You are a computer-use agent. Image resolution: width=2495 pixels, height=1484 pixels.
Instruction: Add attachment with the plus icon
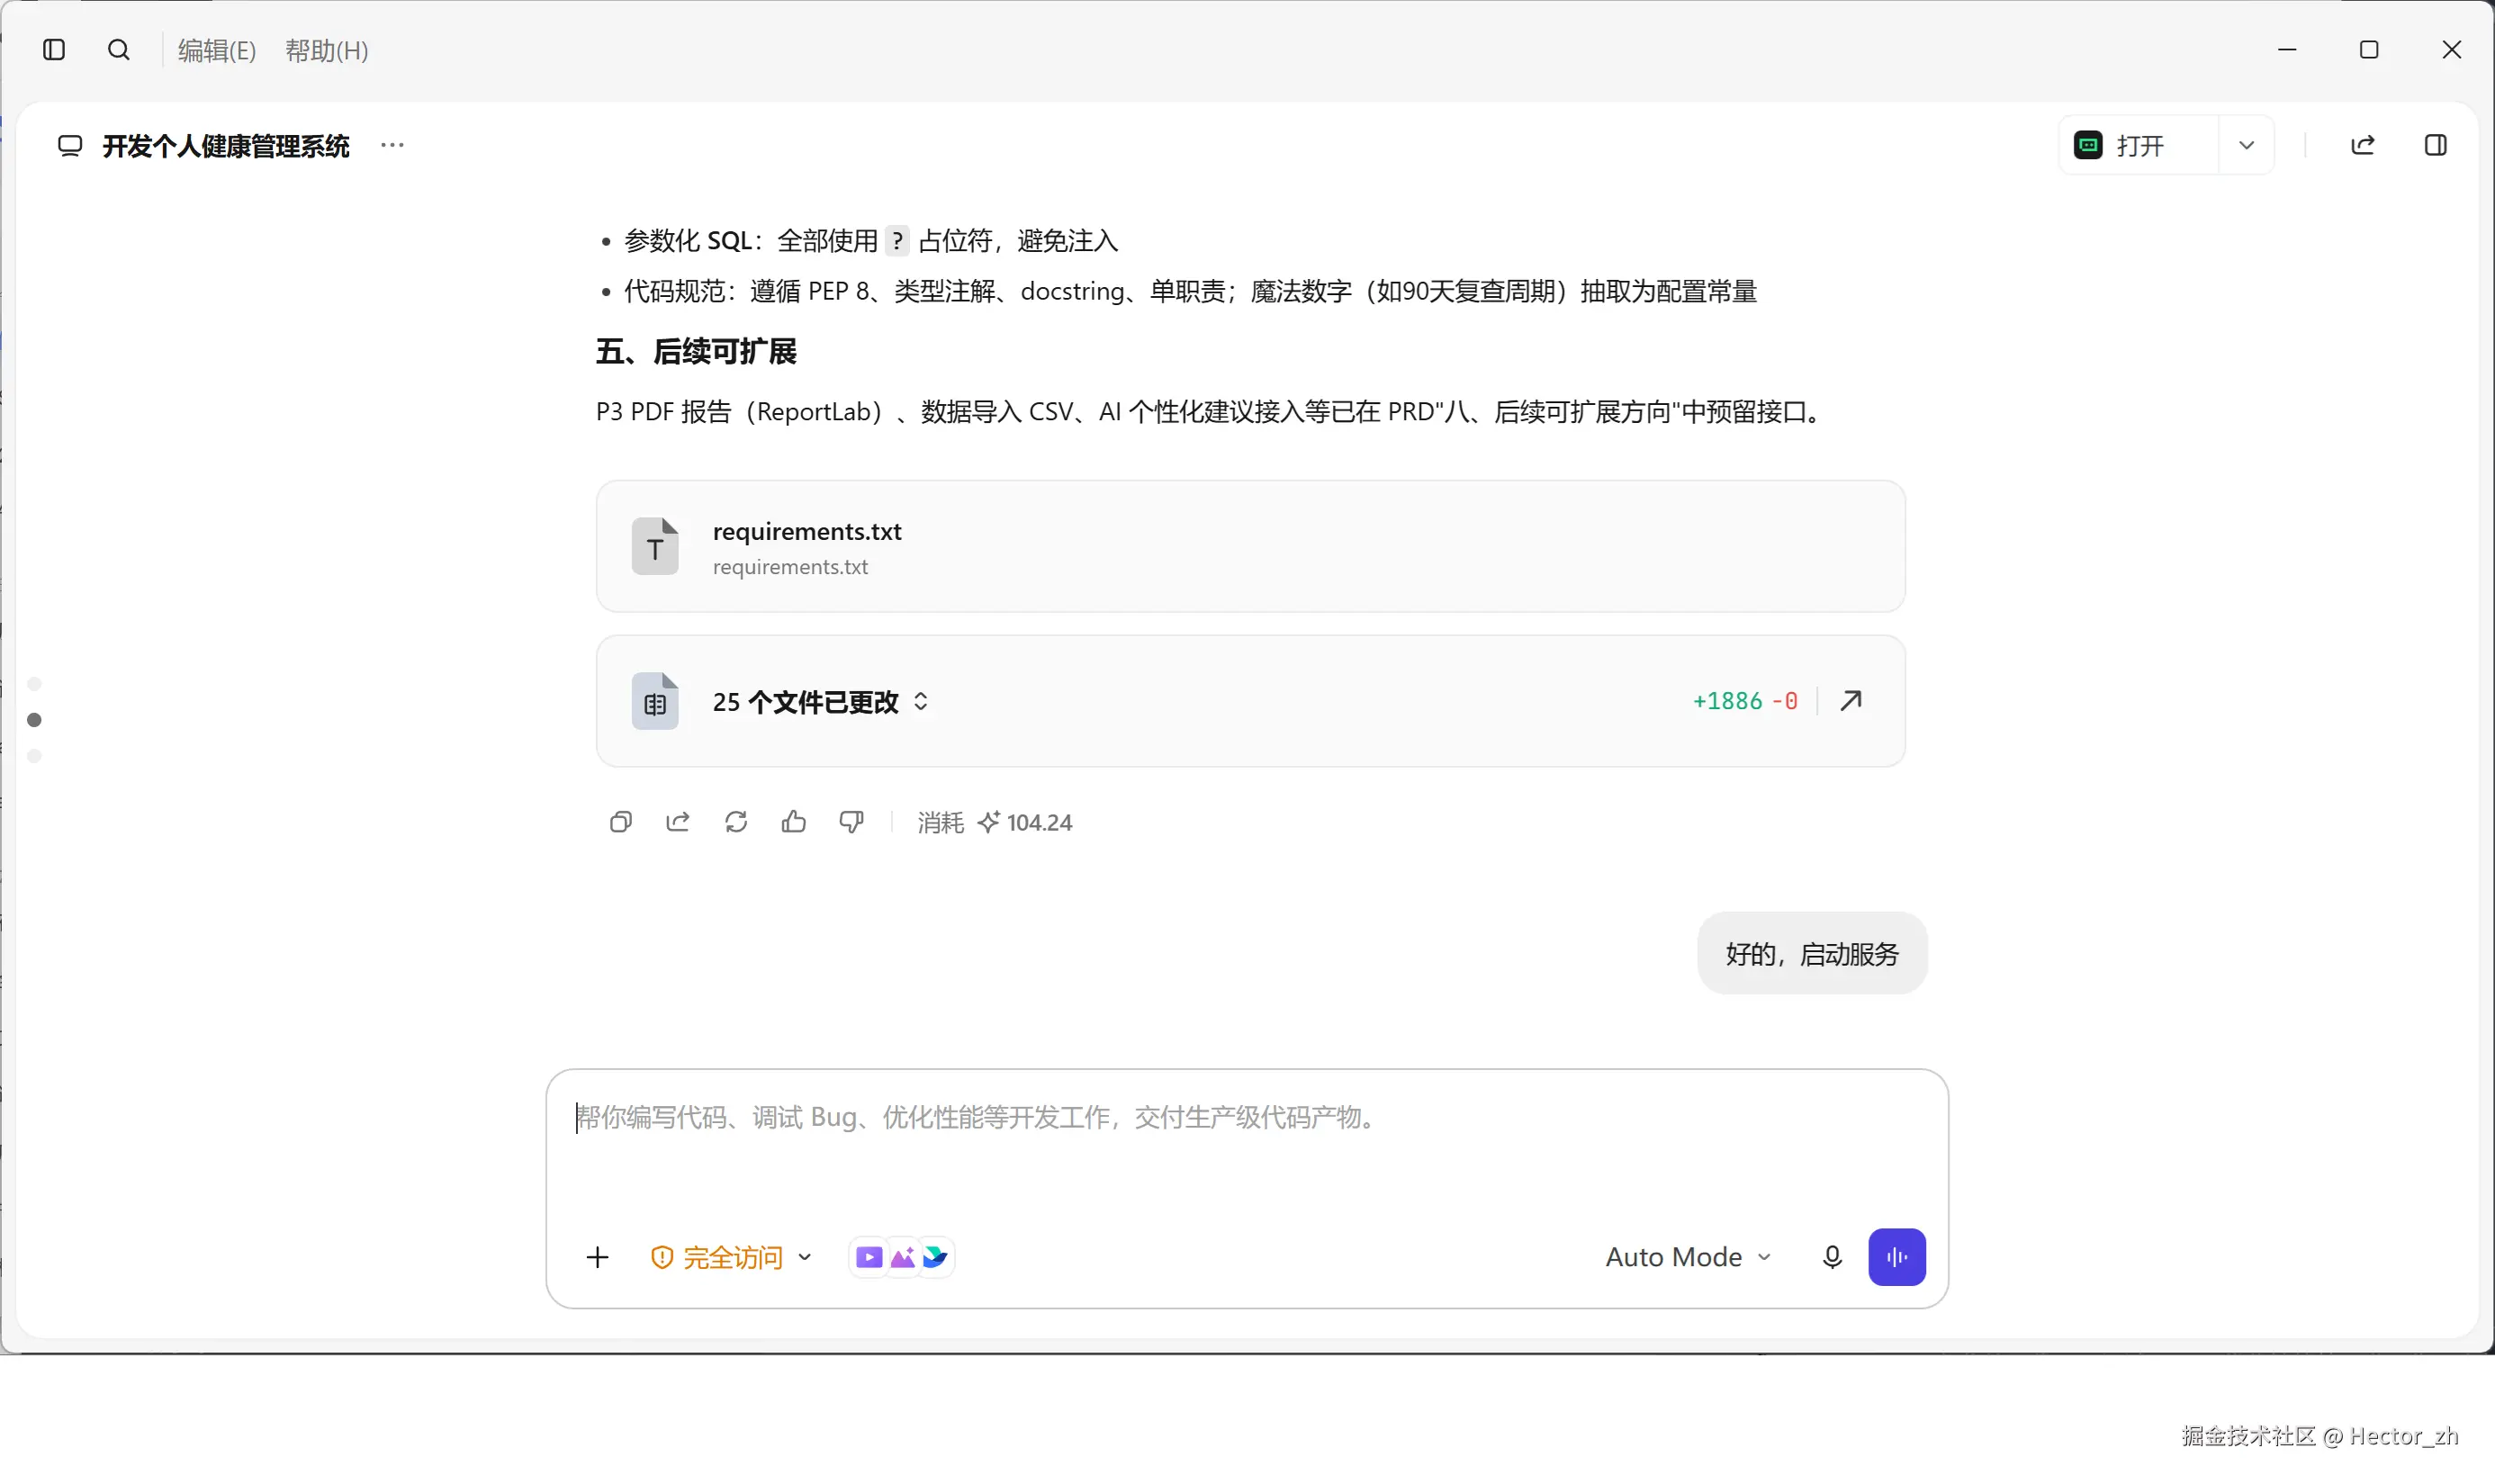(597, 1258)
